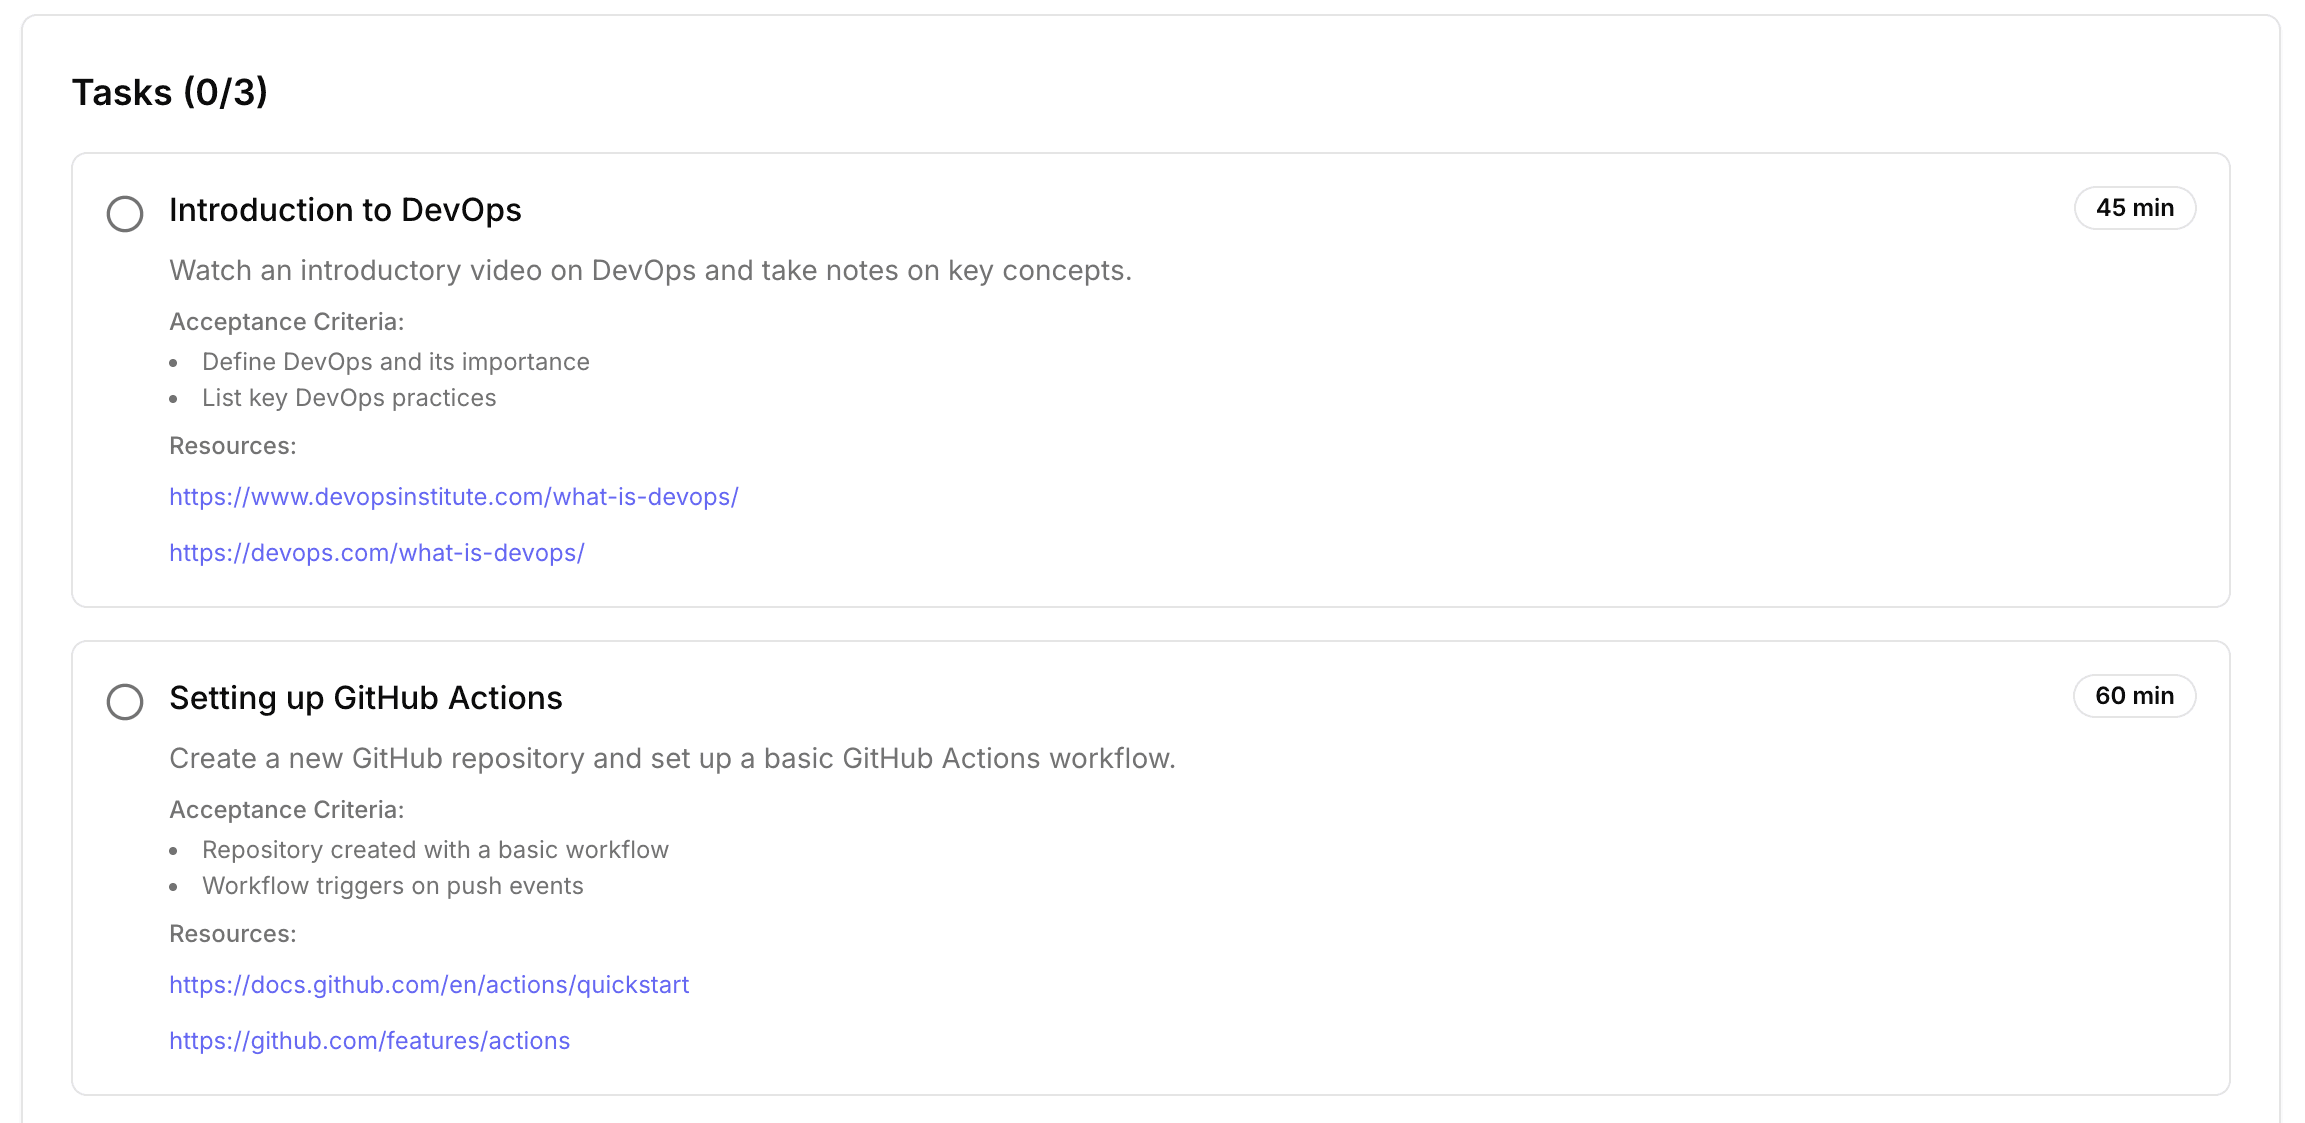Click the 60 min duration badge
This screenshot has width=2305, height=1123.
pos(2135,696)
